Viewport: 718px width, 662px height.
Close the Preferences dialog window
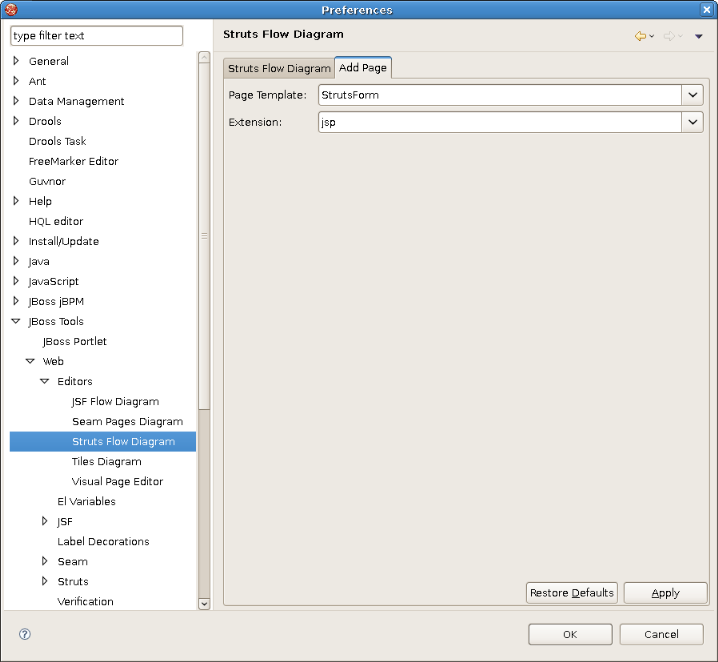point(706,9)
